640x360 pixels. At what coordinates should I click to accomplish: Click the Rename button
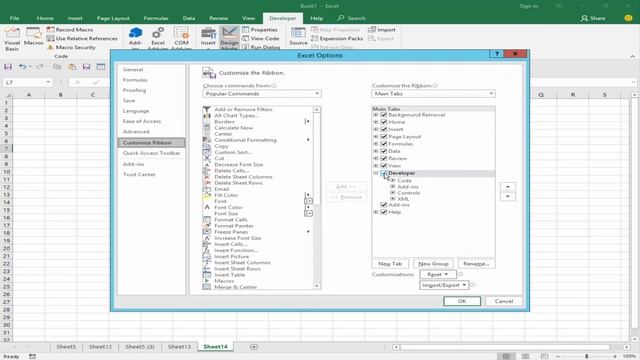click(476, 264)
